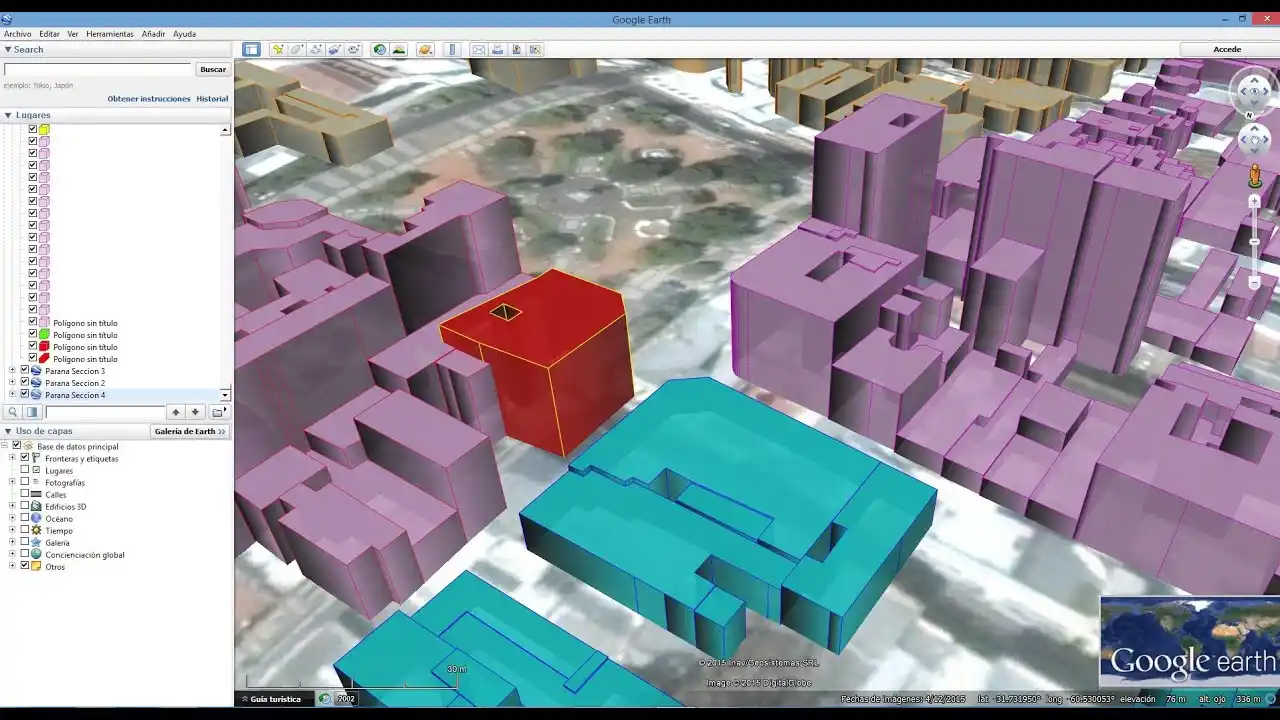The image size is (1280, 720).
Task: Click the Buscar search button
Action: [x=213, y=69]
